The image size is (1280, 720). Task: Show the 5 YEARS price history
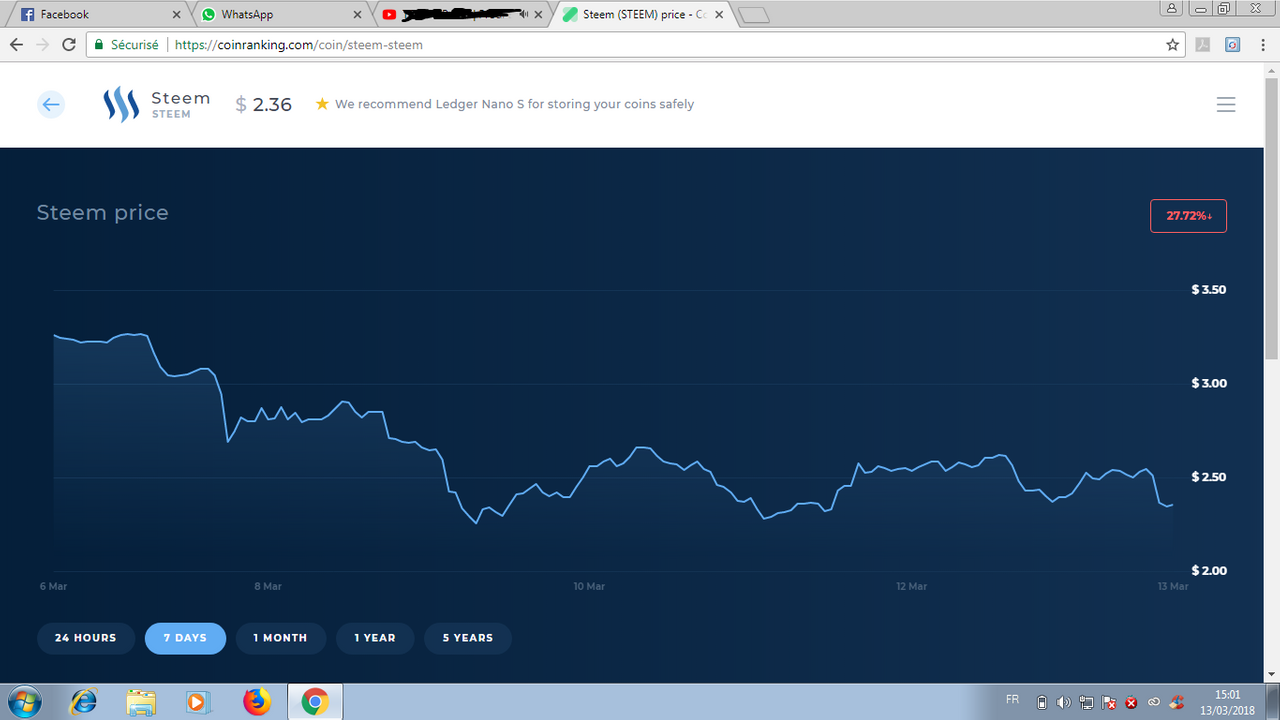(468, 638)
